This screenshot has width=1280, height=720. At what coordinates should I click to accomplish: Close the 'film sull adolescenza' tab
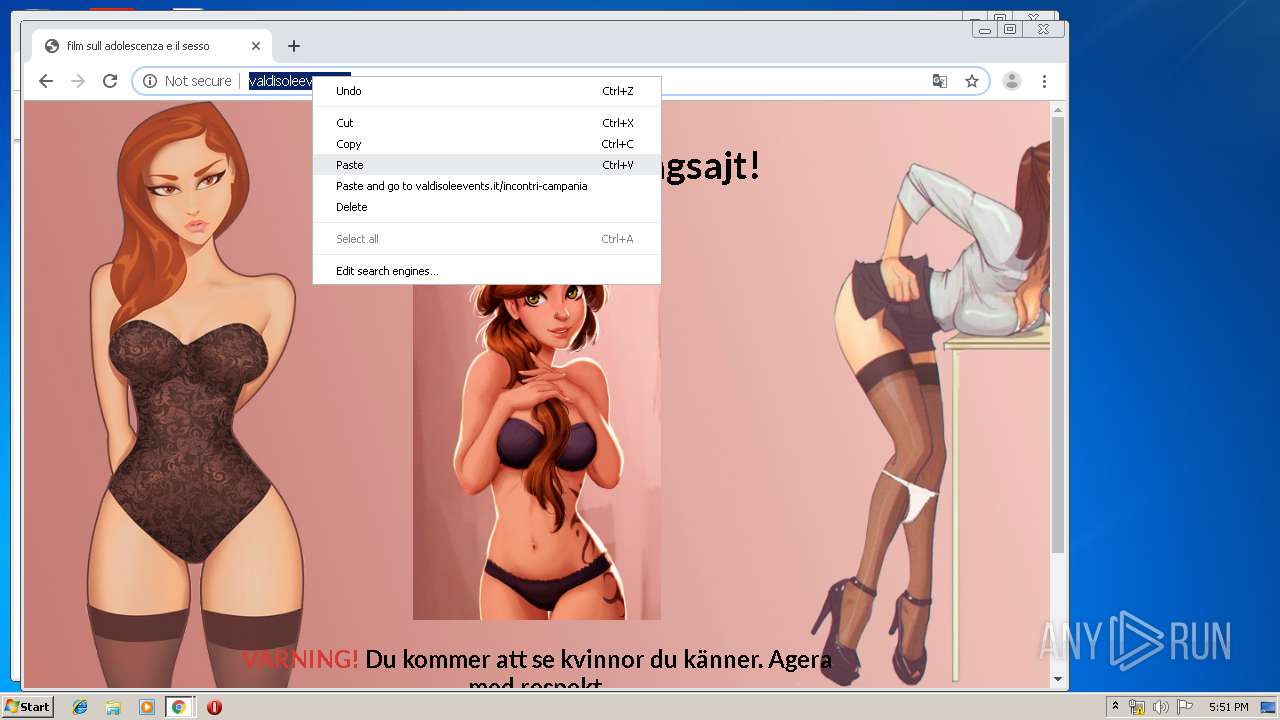[255, 46]
